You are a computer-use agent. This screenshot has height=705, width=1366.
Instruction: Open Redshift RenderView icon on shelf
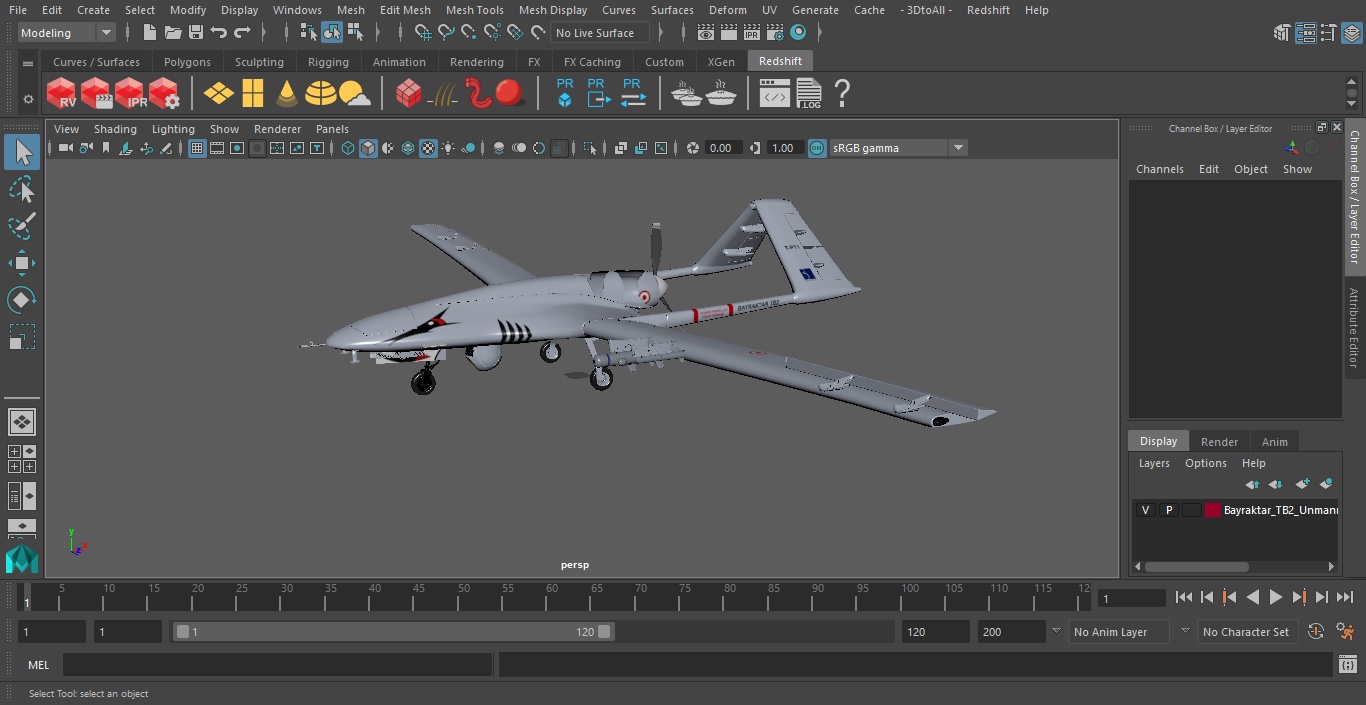[x=62, y=94]
